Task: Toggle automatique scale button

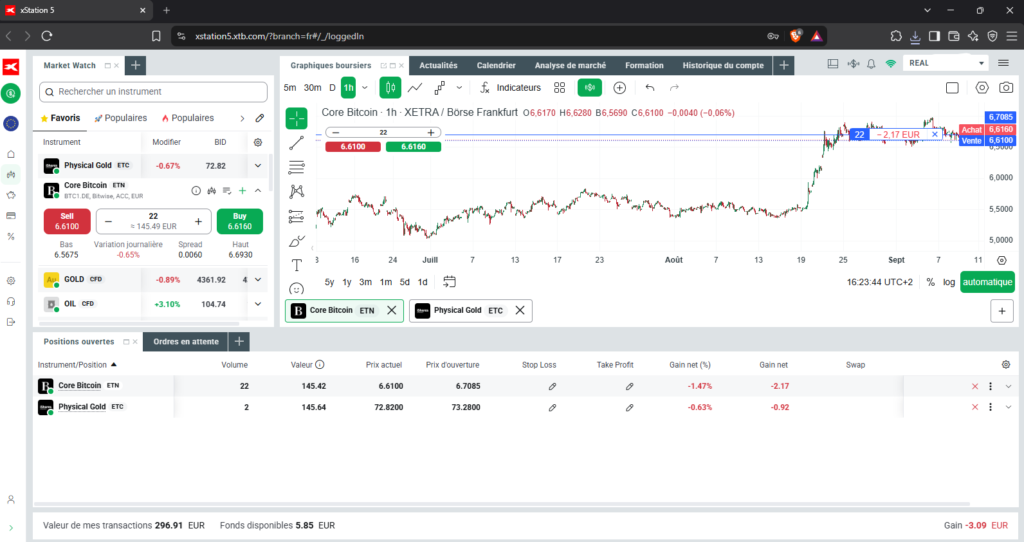Action: click(987, 282)
